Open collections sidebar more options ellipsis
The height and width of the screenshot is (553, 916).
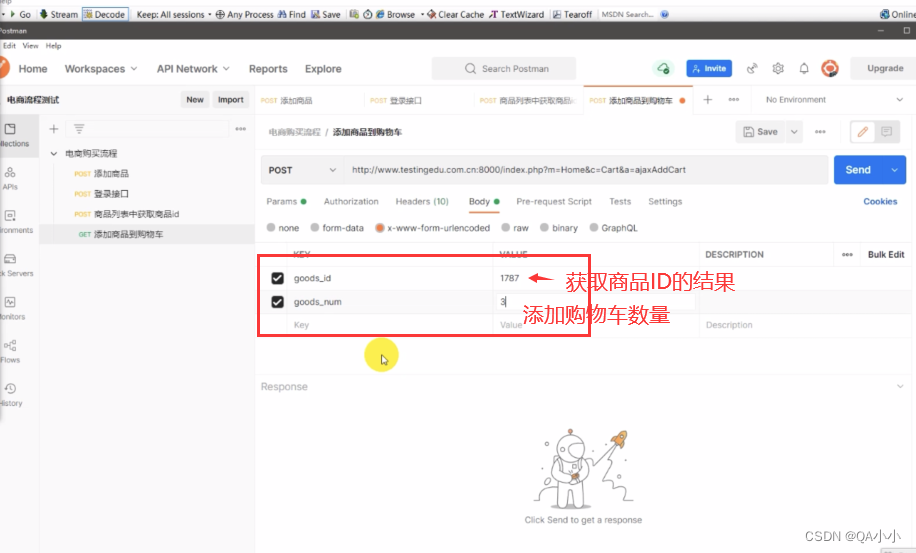coord(241,129)
